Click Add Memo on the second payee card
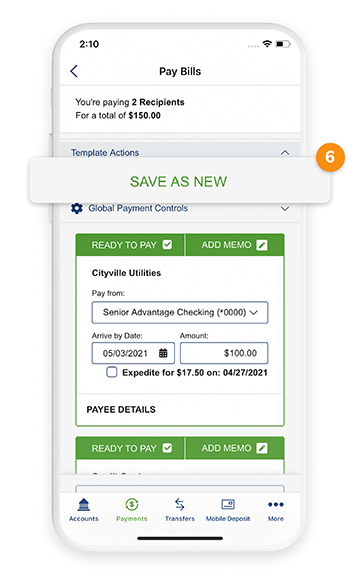 point(234,448)
